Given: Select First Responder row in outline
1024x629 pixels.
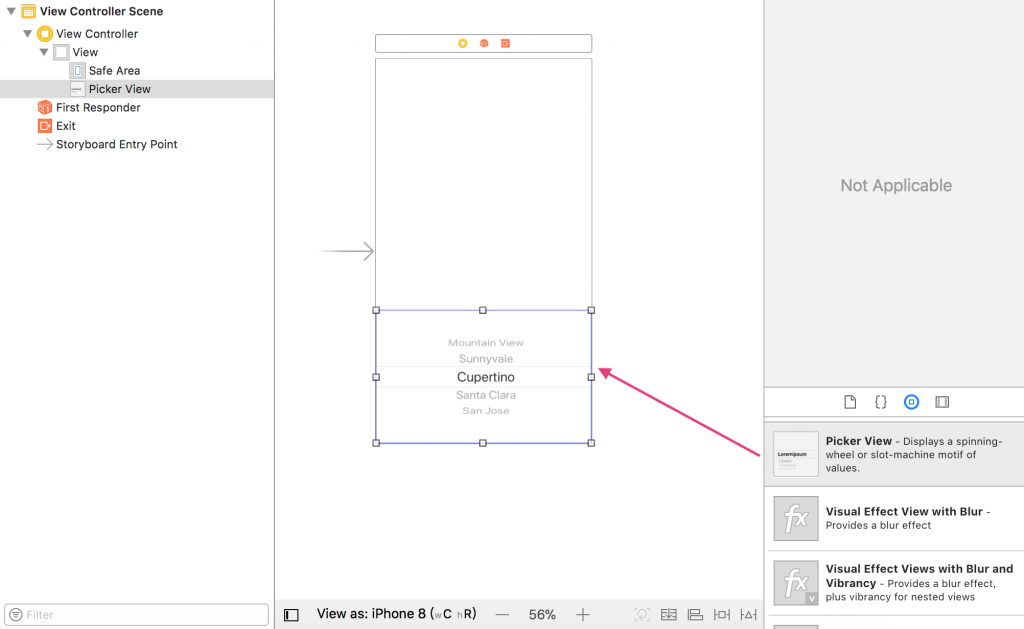Looking at the screenshot, I should pos(137,107).
